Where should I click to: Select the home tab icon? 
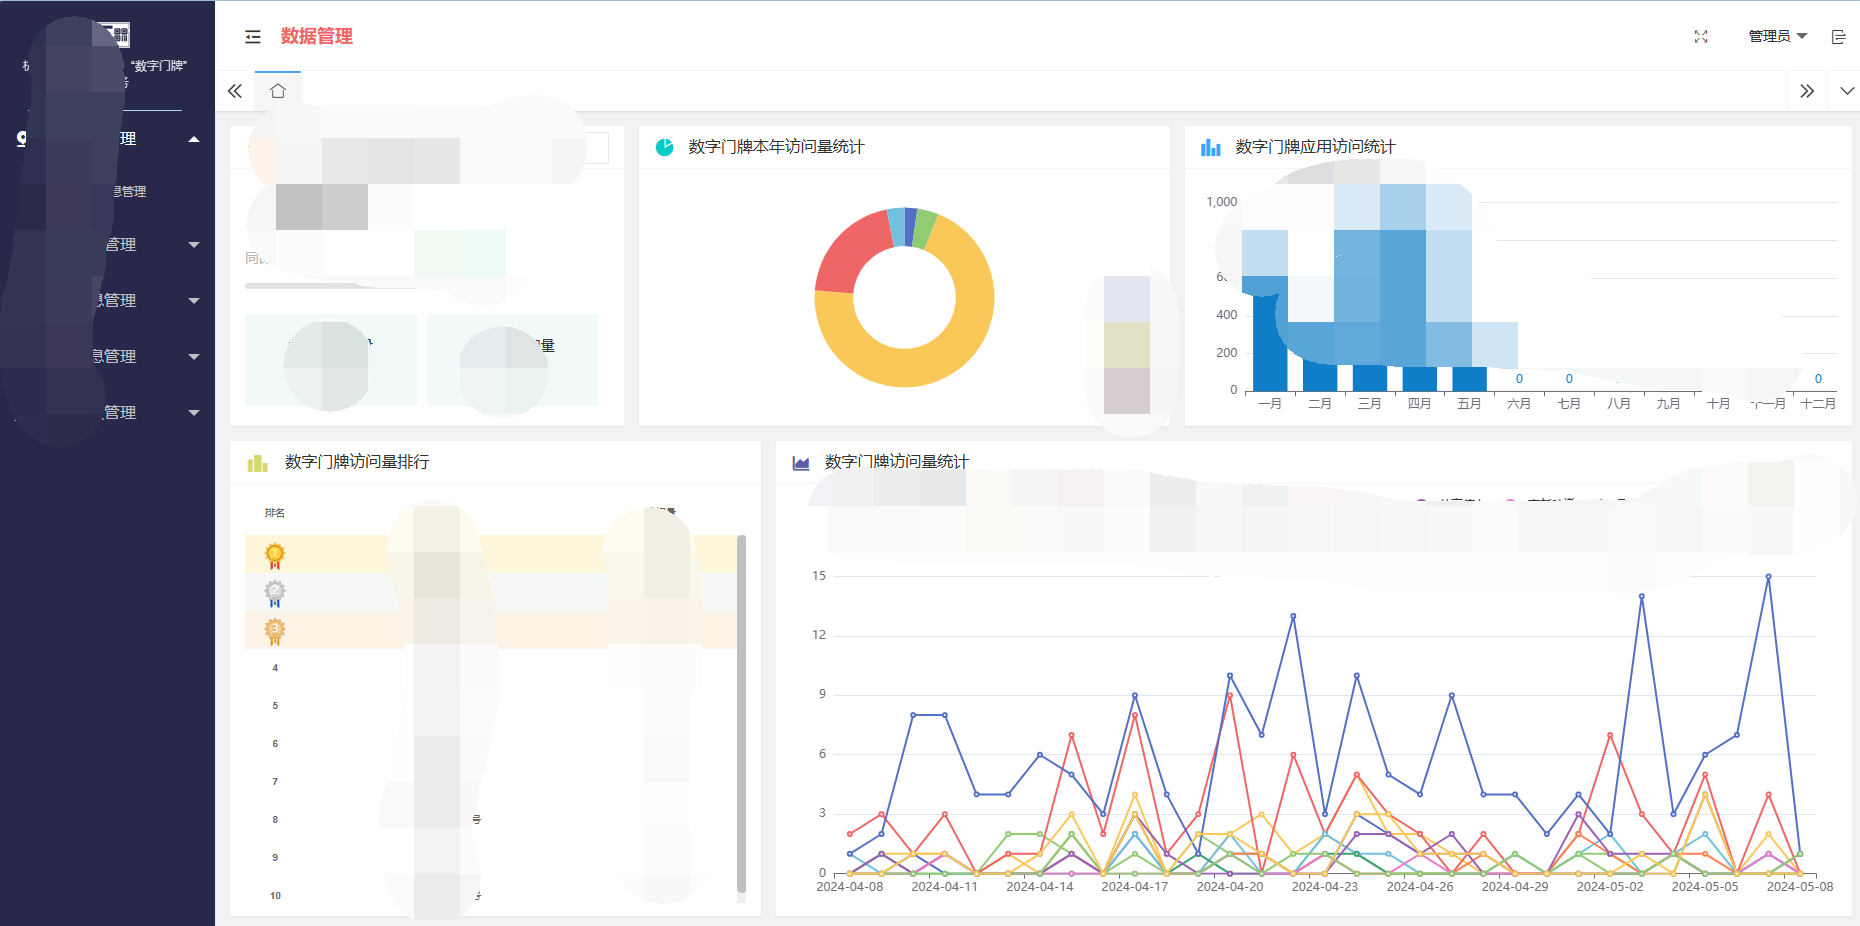(x=278, y=91)
